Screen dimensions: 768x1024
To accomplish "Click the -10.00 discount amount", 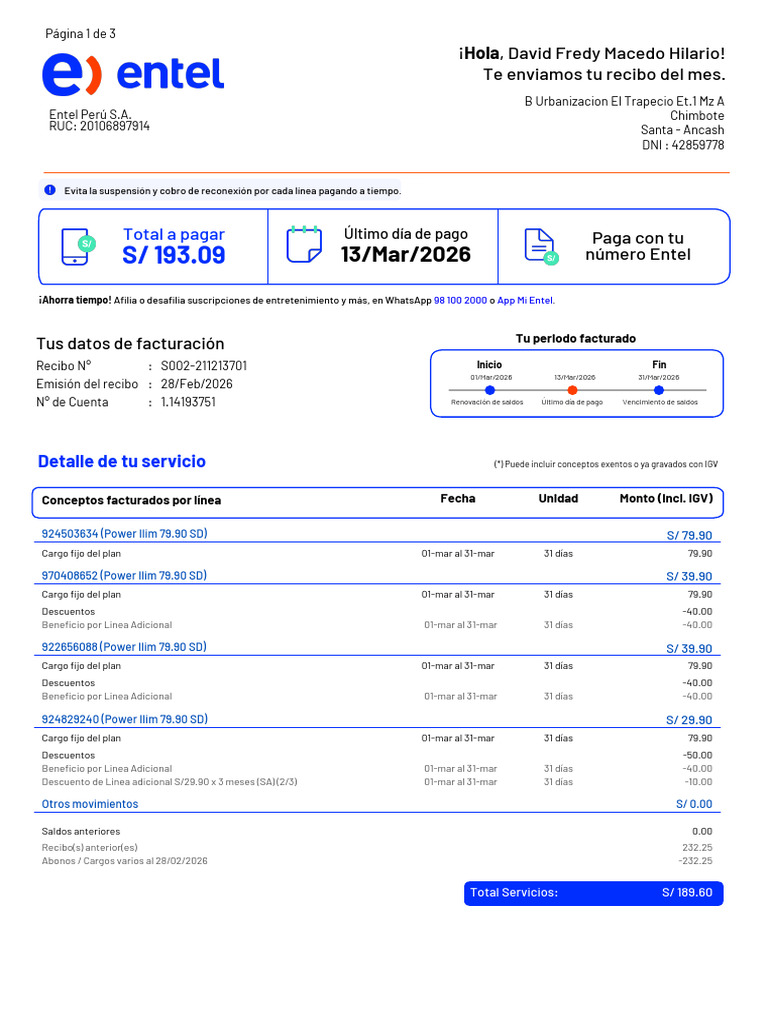I will pyautogui.click(x=698, y=782).
